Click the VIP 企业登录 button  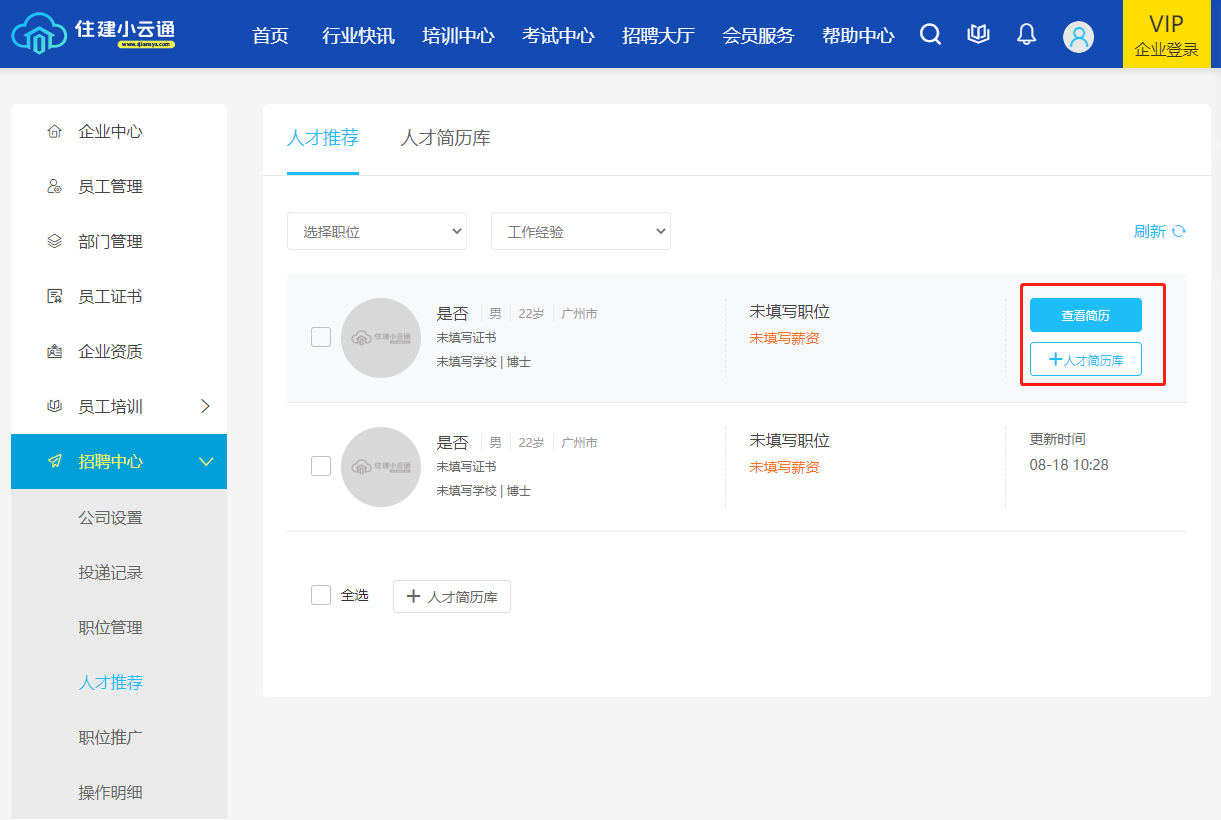[x=1166, y=35]
